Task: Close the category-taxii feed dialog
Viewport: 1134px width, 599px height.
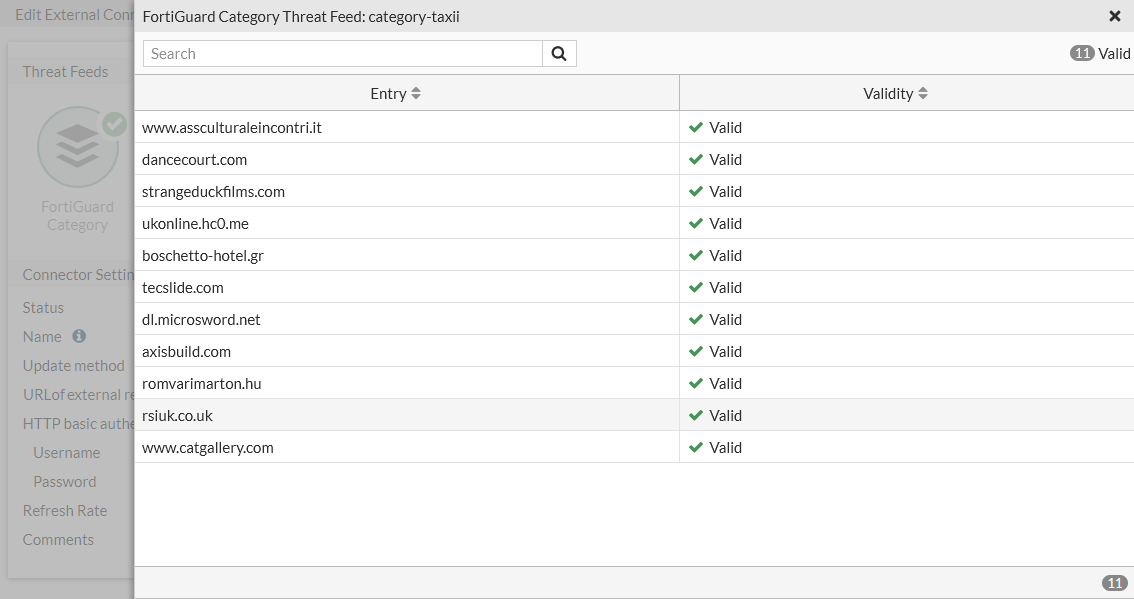Action: click(1116, 16)
